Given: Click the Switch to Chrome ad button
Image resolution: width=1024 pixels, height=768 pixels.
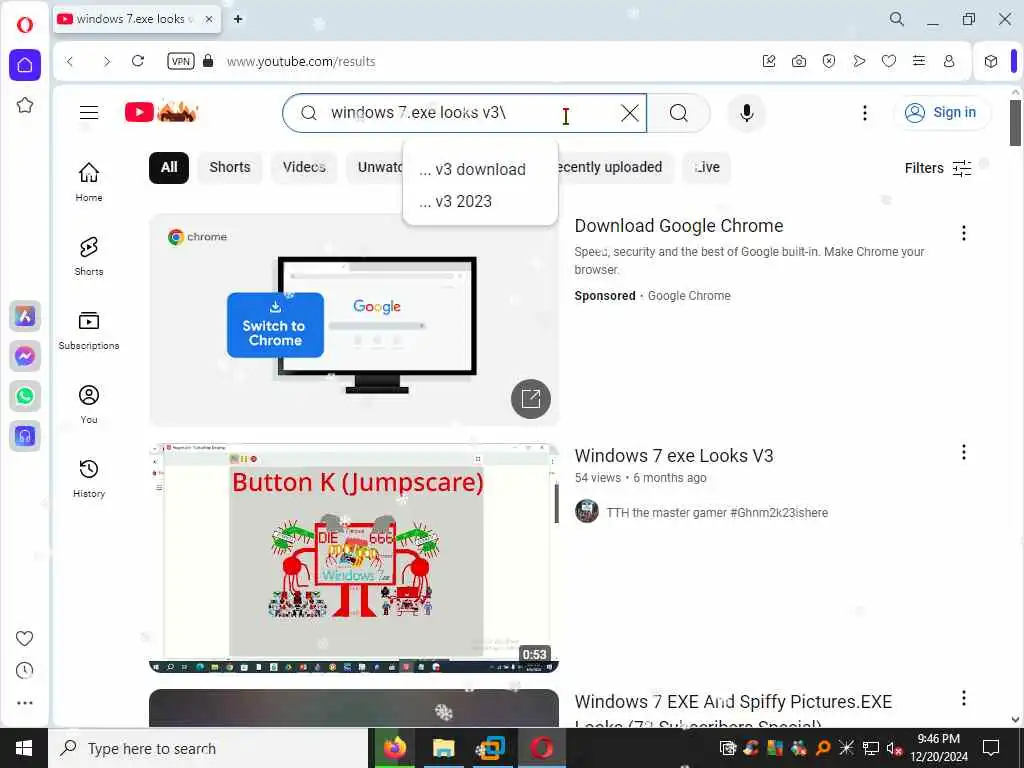Looking at the screenshot, I should (x=275, y=325).
